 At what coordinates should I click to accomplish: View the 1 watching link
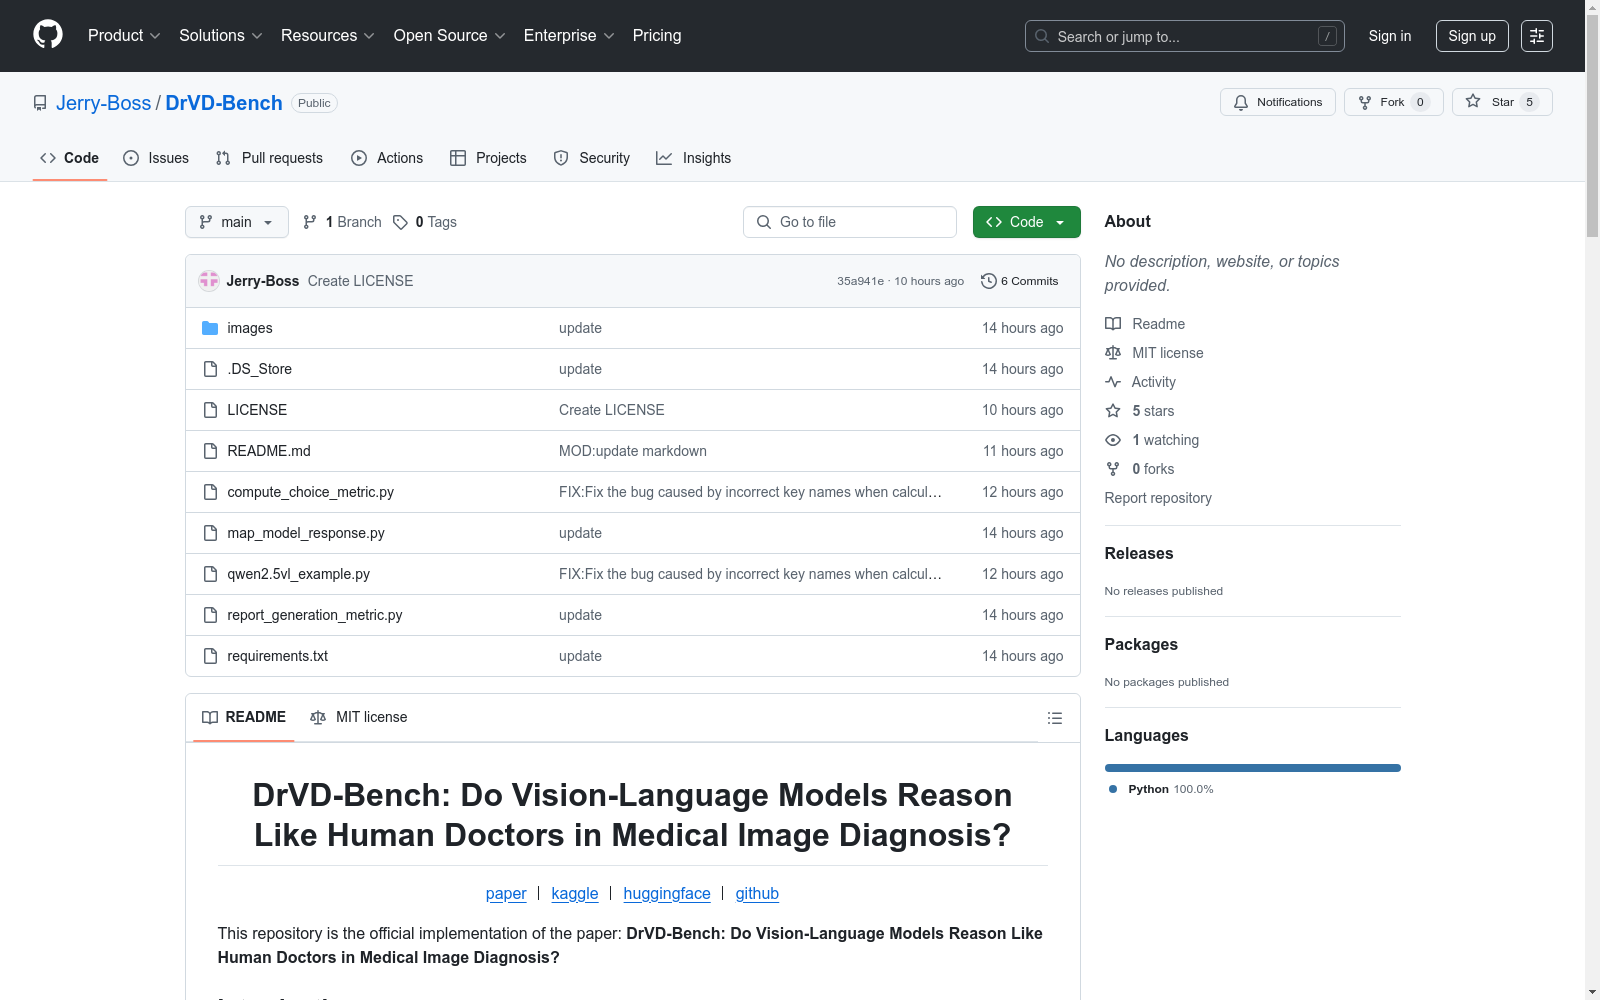click(1152, 440)
